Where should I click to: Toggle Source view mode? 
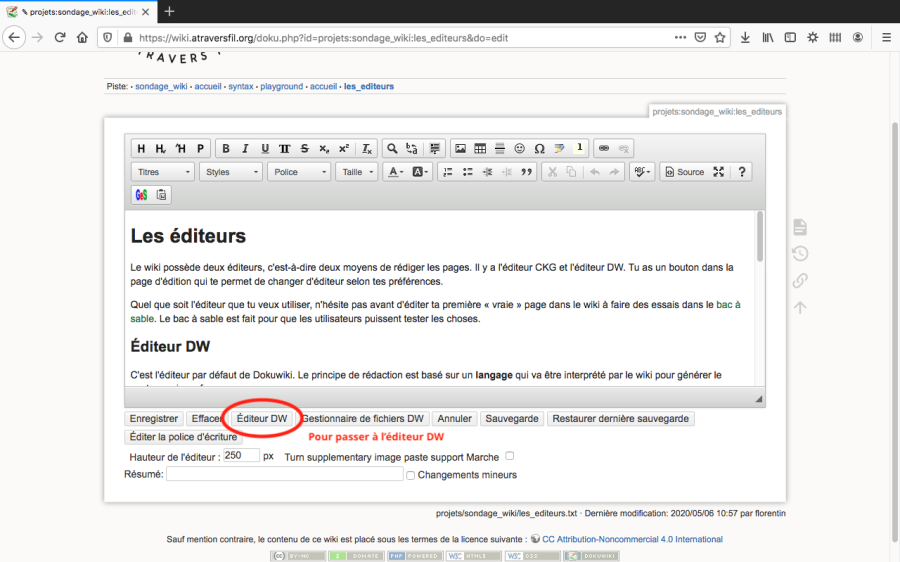pos(684,172)
